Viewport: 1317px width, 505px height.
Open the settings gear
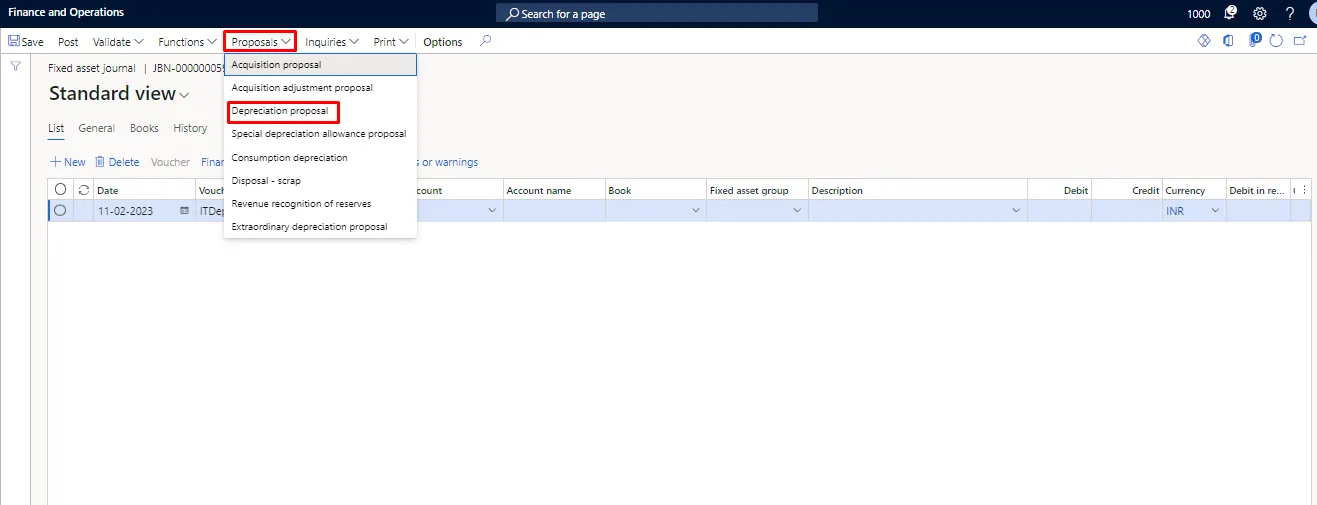(1260, 13)
